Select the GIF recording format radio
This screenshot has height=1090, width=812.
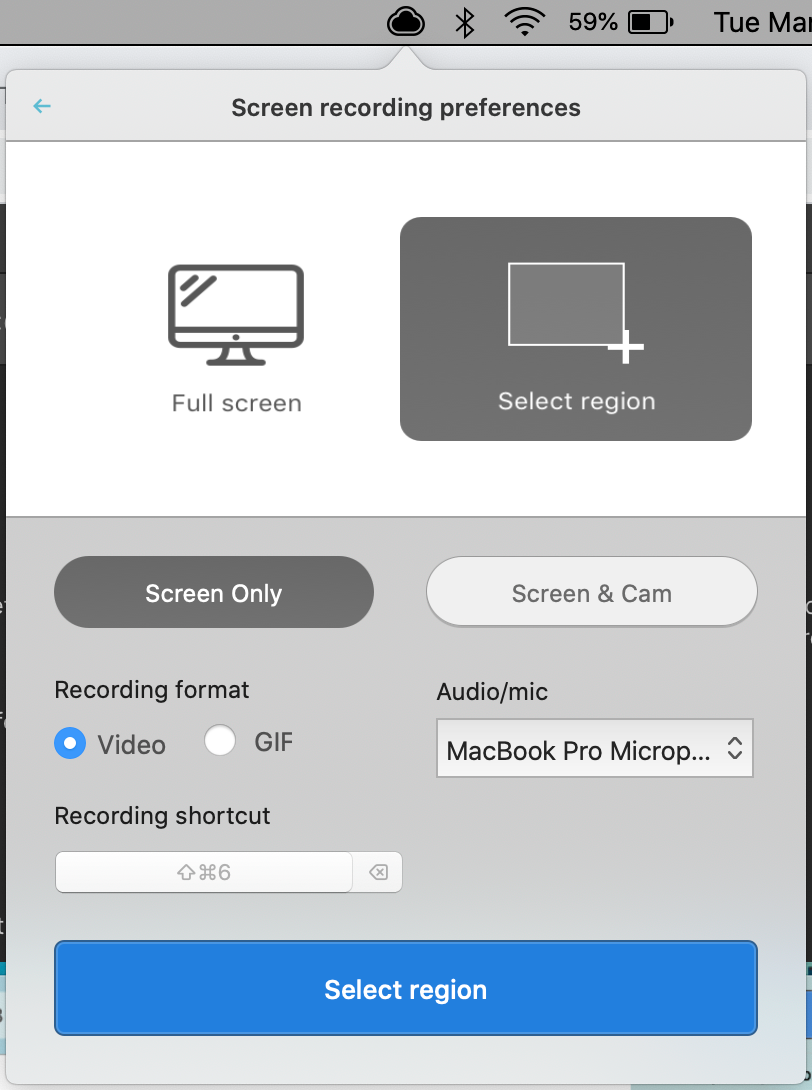220,740
